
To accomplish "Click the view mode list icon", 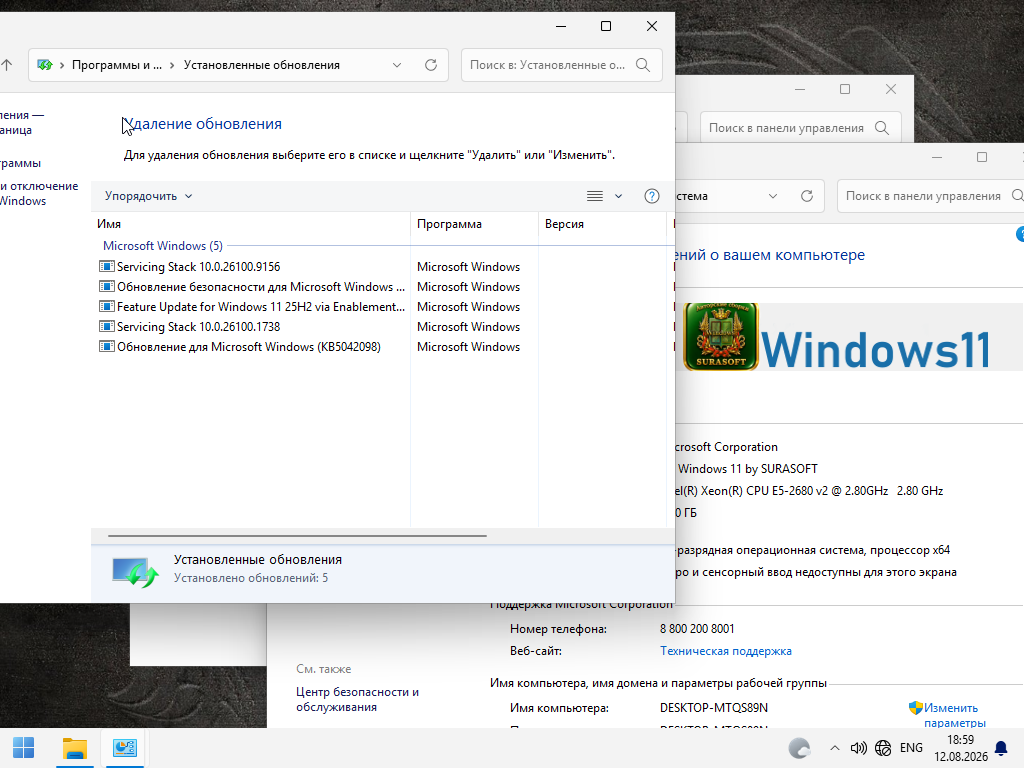I will click(x=594, y=196).
